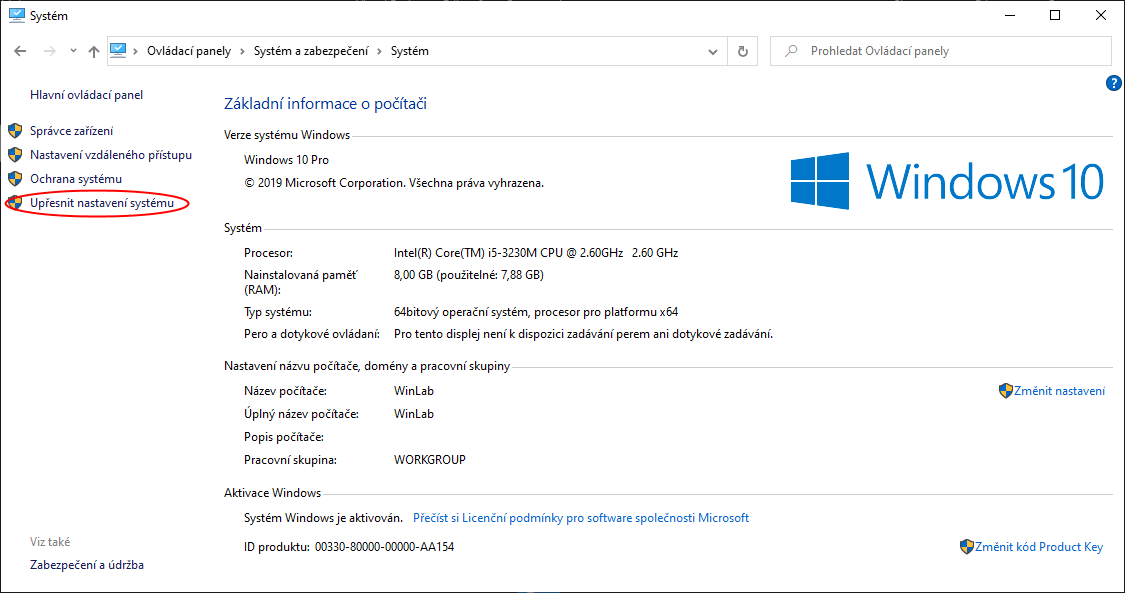Open the recent locations dropdown arrow

73,51
